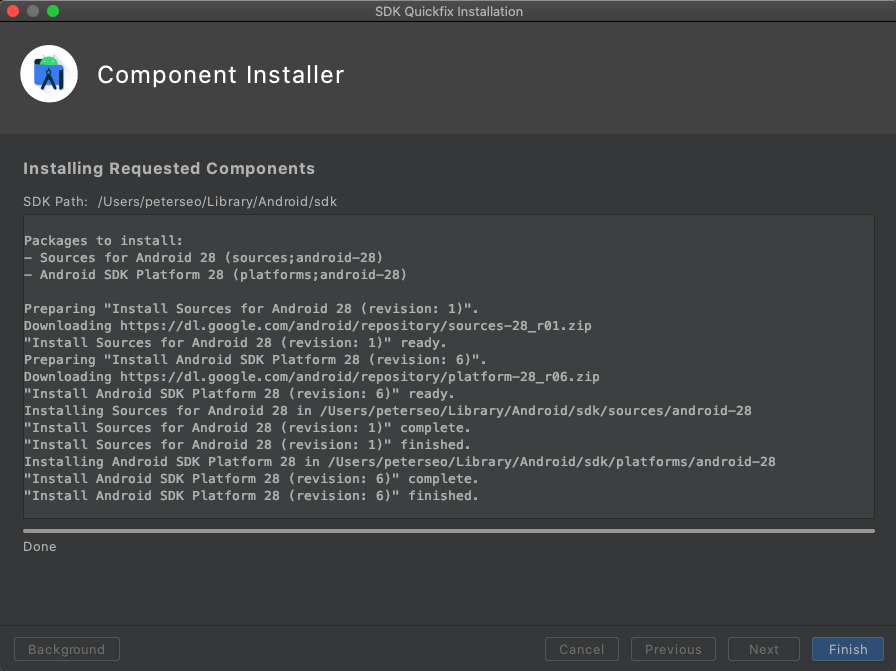Click the Cancel button
Screen dimensions: 896x671
tap(582, 649)
